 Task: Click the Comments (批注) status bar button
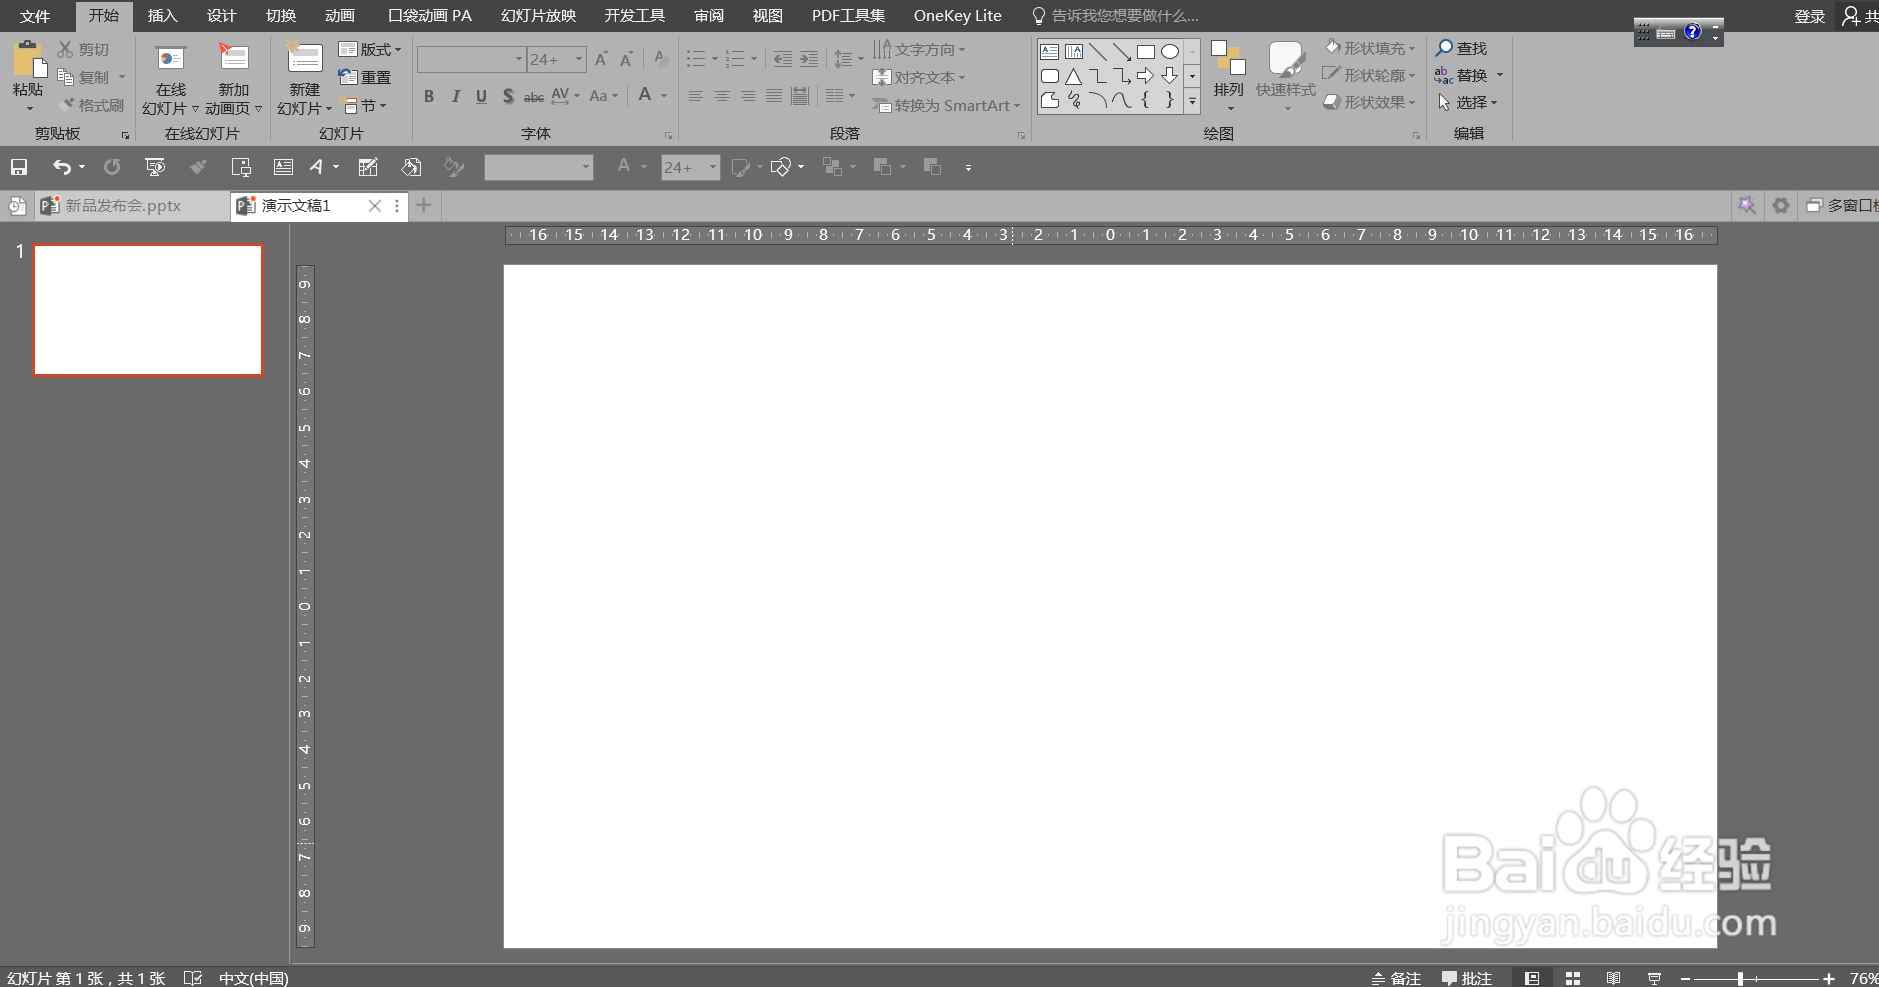coord(1467,978)
